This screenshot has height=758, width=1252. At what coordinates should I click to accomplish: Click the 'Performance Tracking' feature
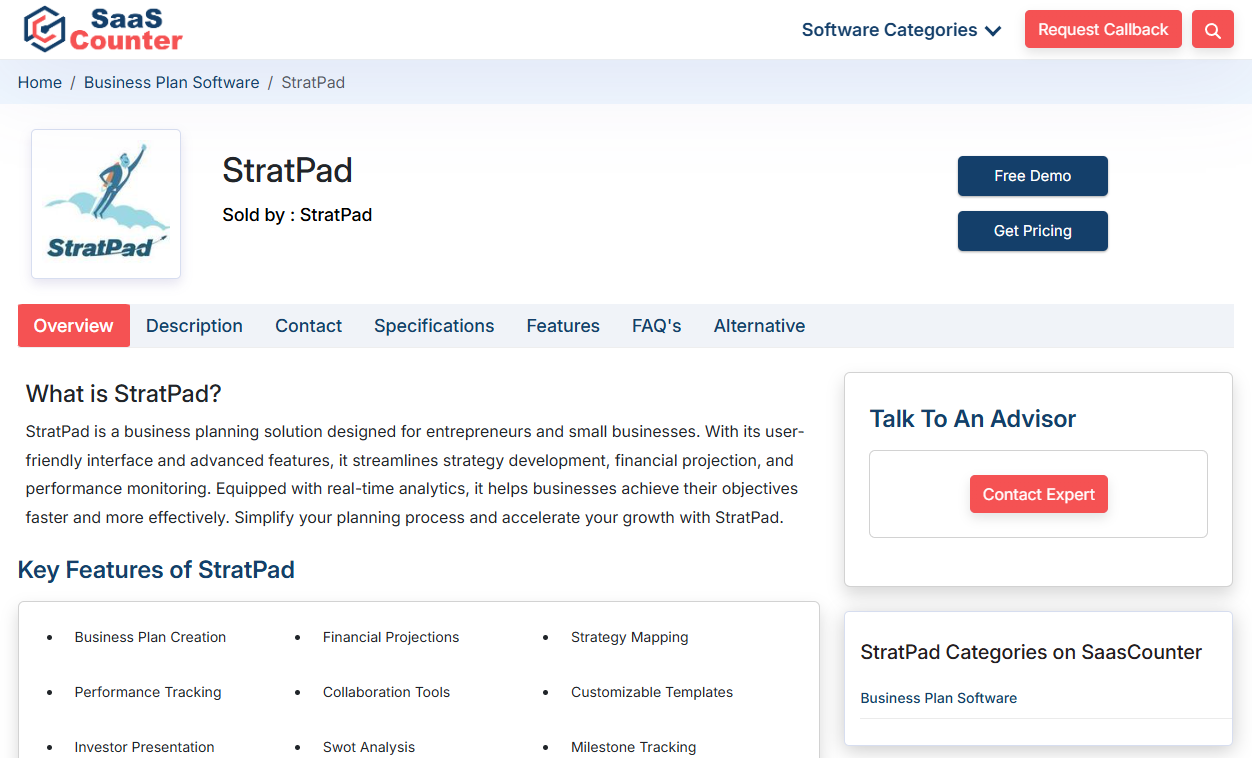tap(148, 692)
